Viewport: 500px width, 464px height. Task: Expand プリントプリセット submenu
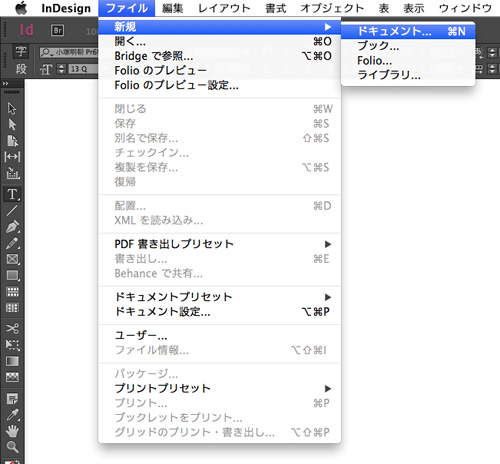(219, 388)
